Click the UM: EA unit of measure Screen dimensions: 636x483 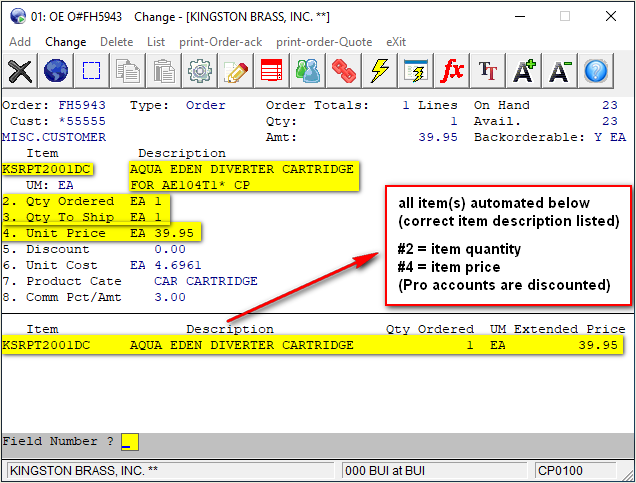(x=50, y=185)
